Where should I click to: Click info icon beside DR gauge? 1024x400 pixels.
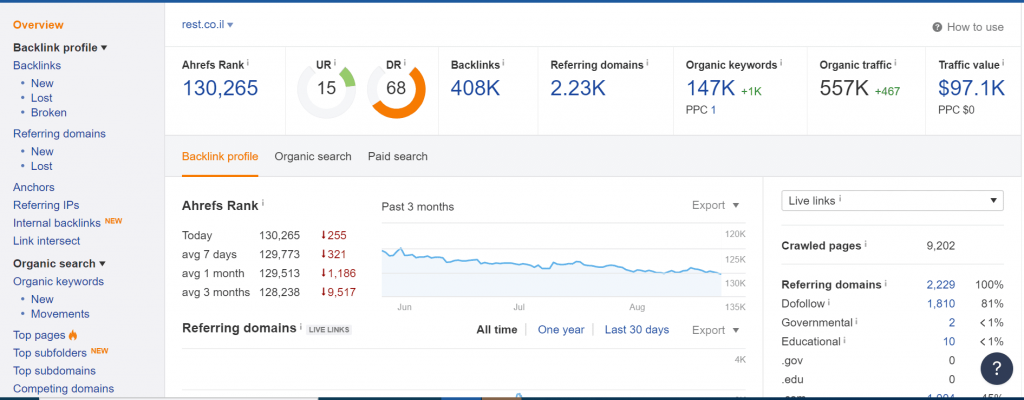[404, 63]
